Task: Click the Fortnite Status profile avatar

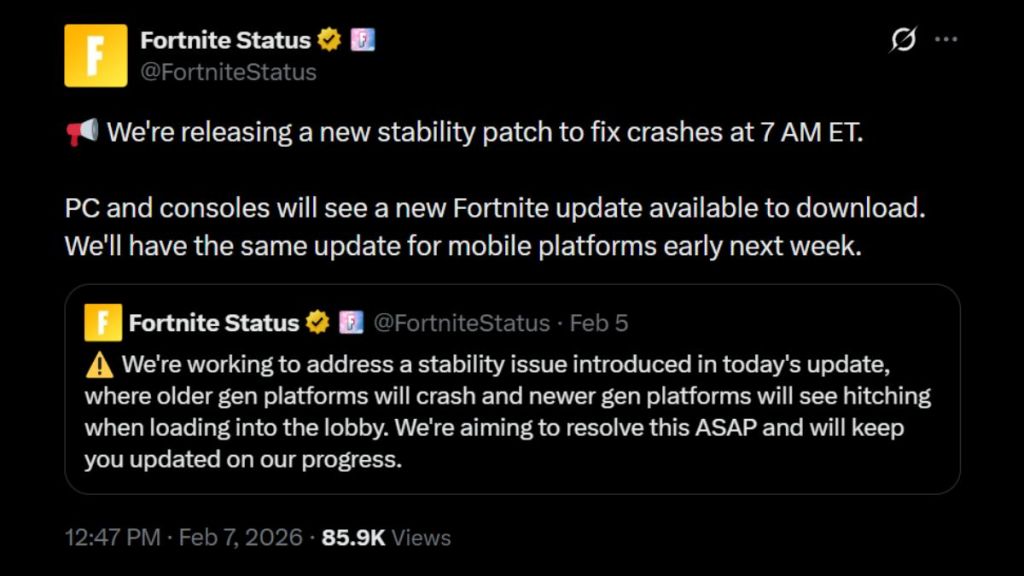Action: pyautogui.click(x=96, y=52)
